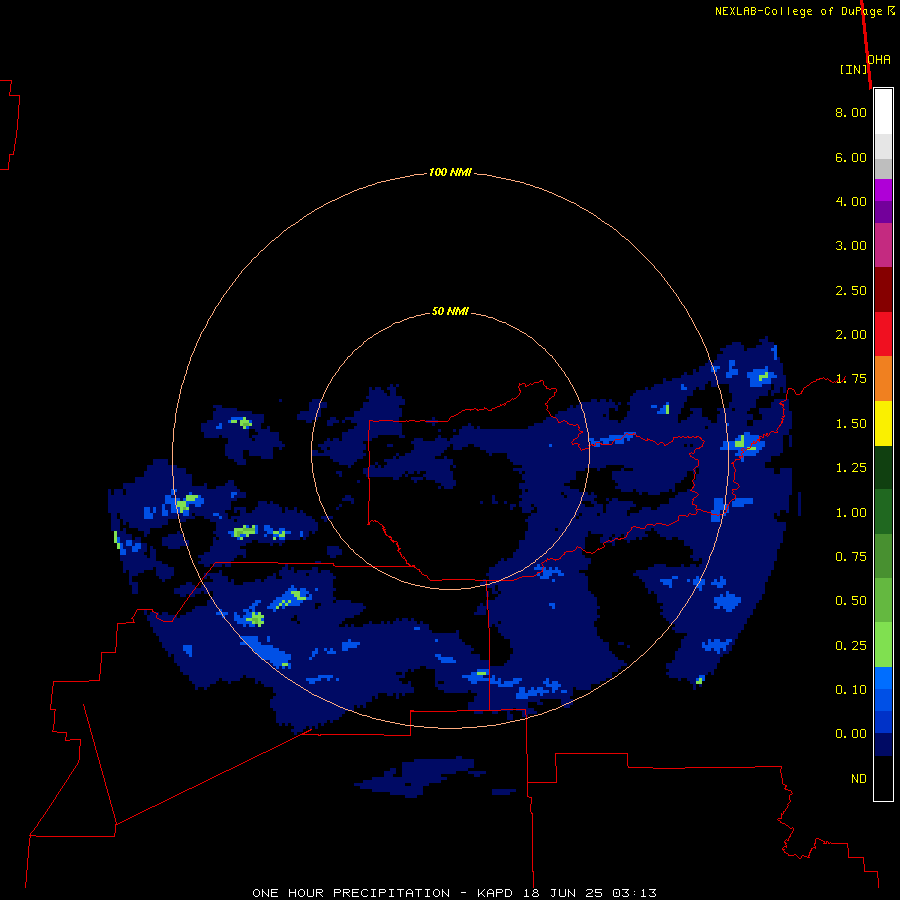This screenshot has width=900, height=900.
Task: Click the 2.50 legend value
Action: pos(851,290)
